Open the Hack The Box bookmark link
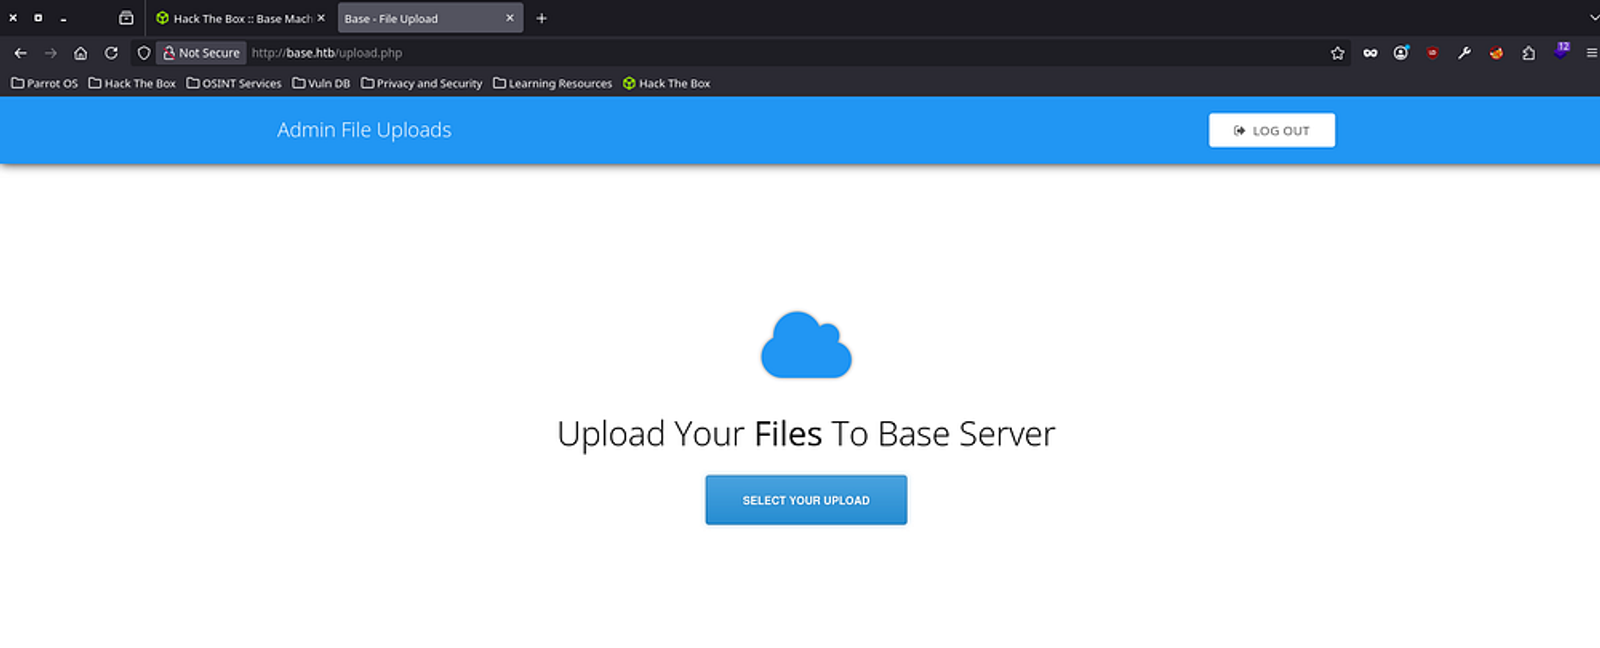The image size is (1600, 648). 666,83
